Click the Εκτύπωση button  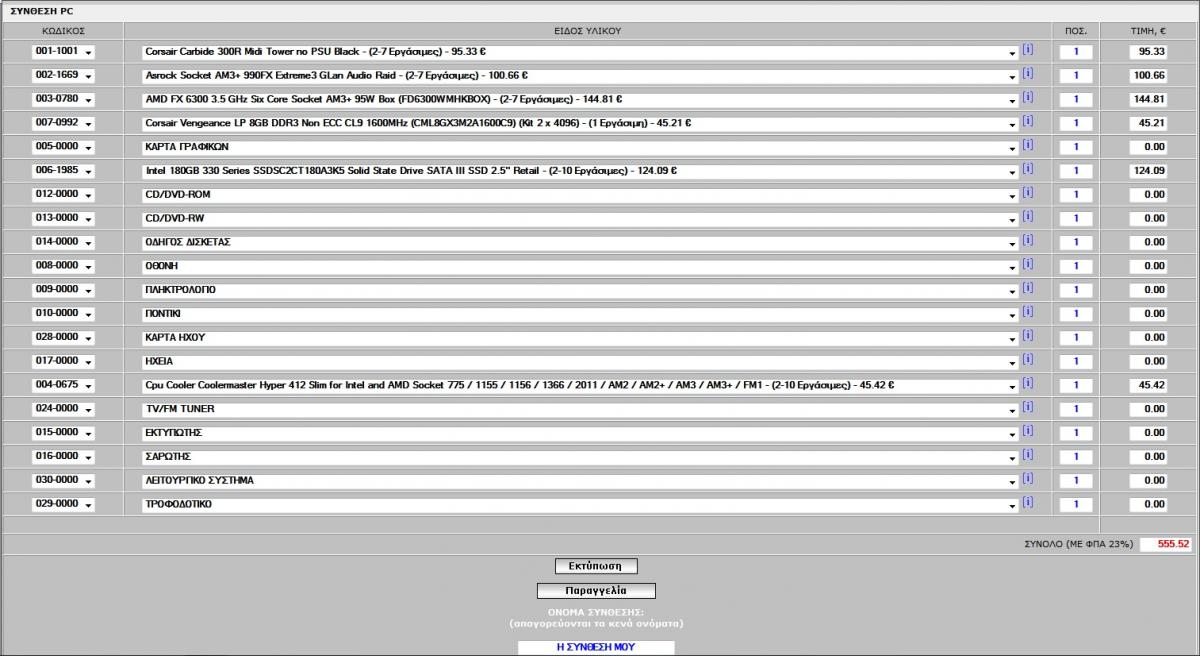(596, 566)
